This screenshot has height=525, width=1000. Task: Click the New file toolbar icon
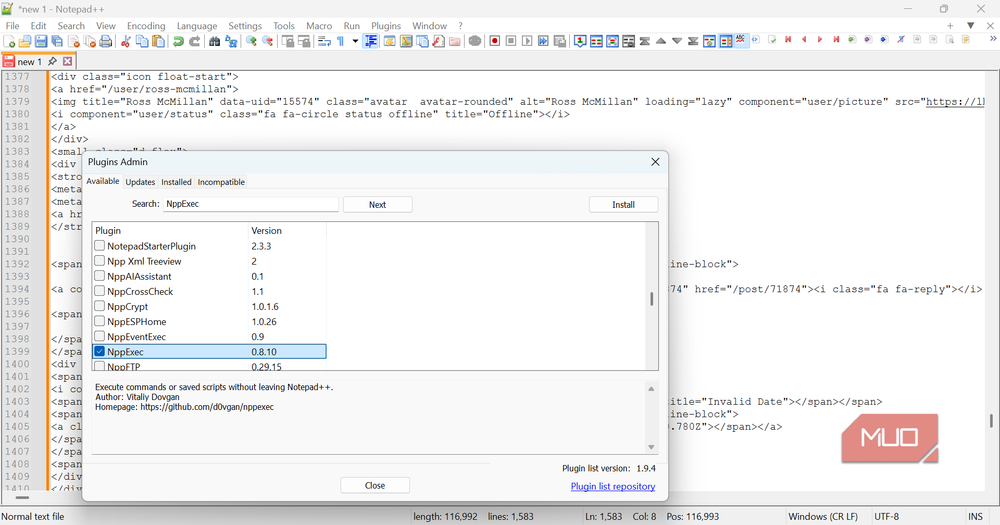pos(9,41)
